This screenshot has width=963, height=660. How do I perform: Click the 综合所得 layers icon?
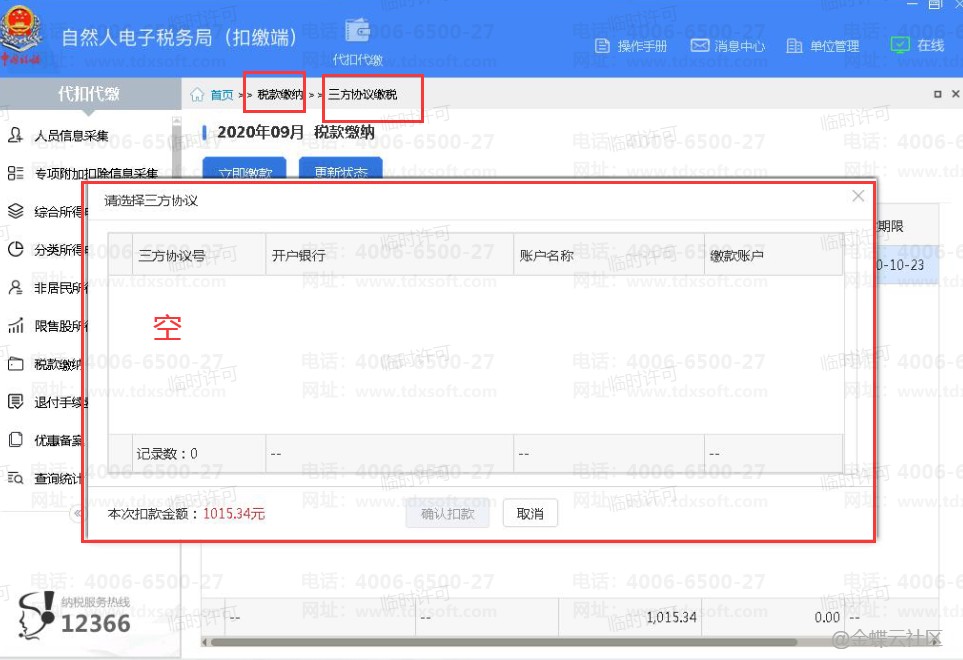[x=15, y=211]
